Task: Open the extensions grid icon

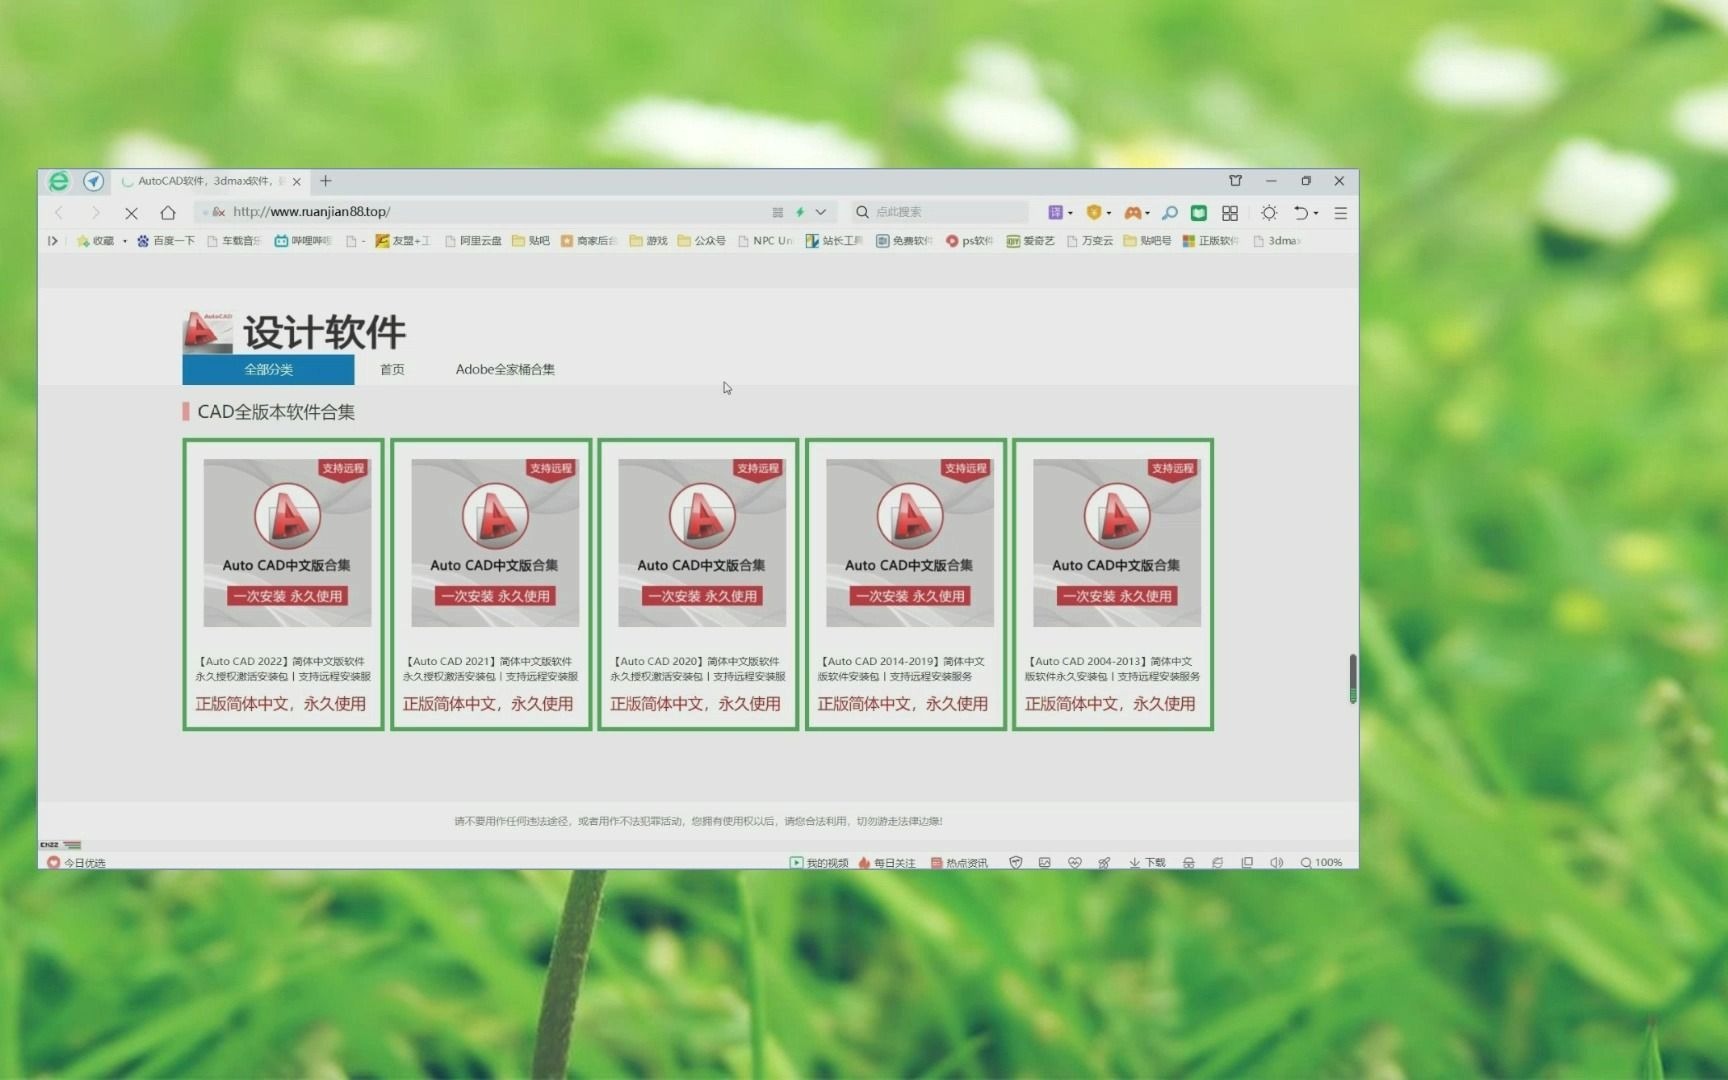Action: pos(1230,212)
